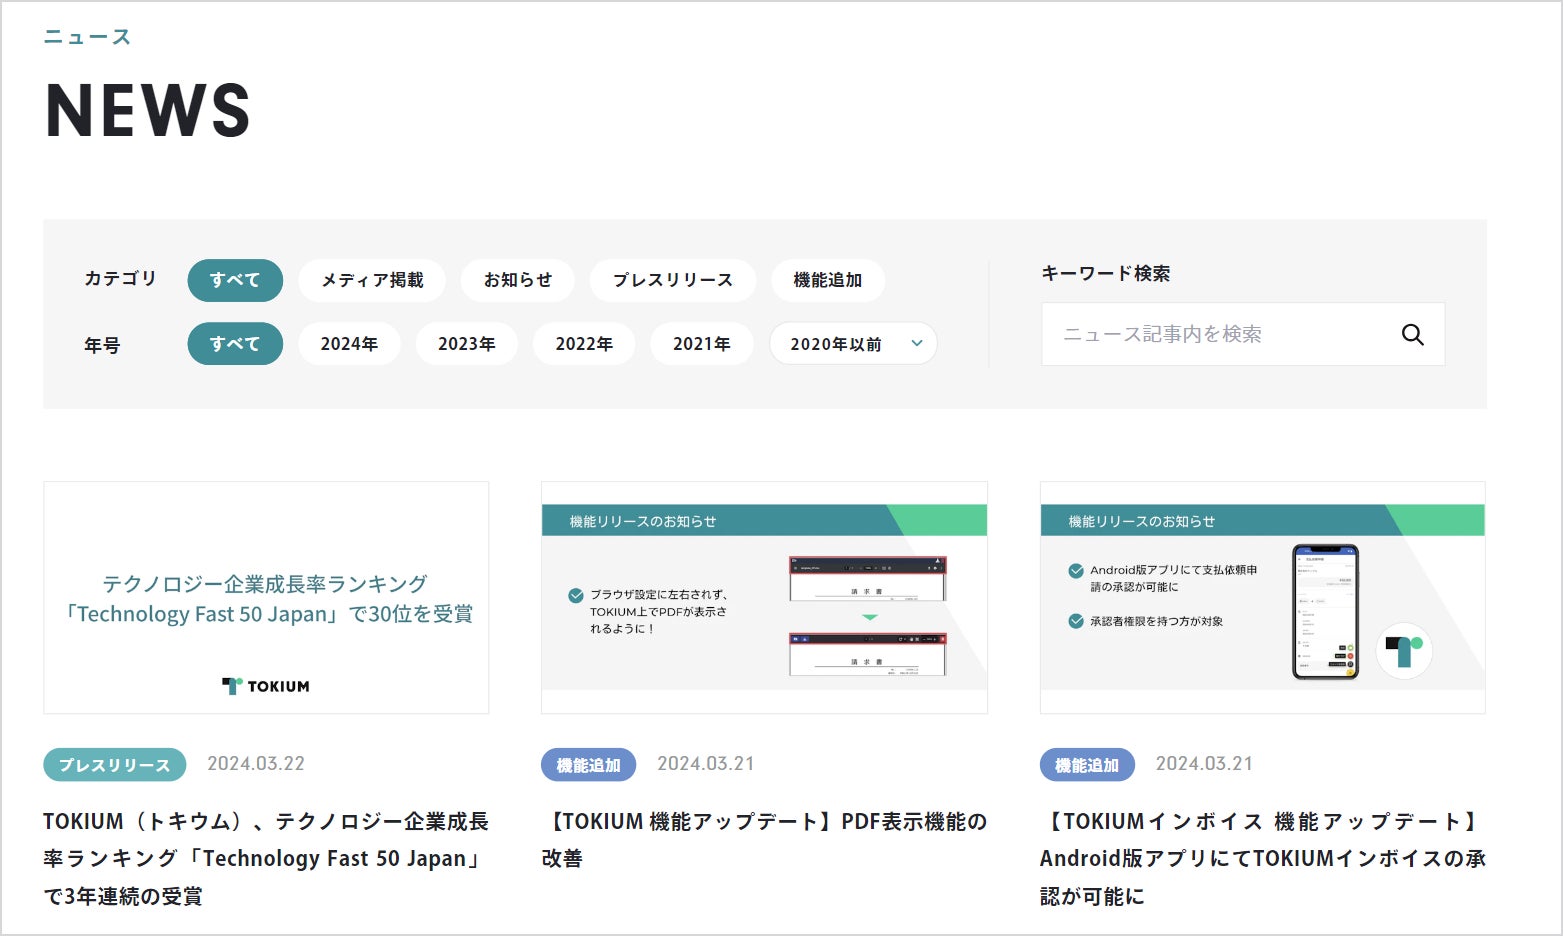Click the プレスリリース tag dated 2024.03.22
The height and width of the screenshot is (936, 1563).
[115, 765]
